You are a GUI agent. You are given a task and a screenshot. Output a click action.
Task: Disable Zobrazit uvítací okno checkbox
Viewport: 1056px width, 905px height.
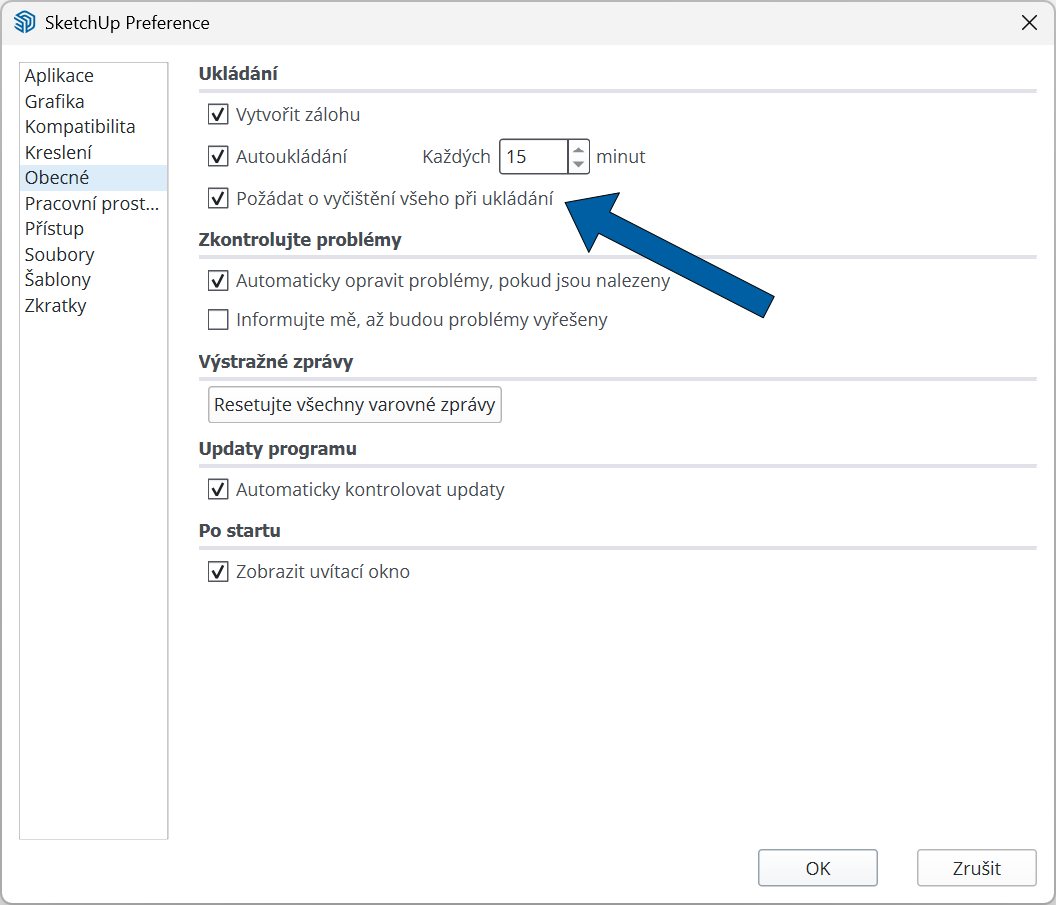tap(218, 572)
